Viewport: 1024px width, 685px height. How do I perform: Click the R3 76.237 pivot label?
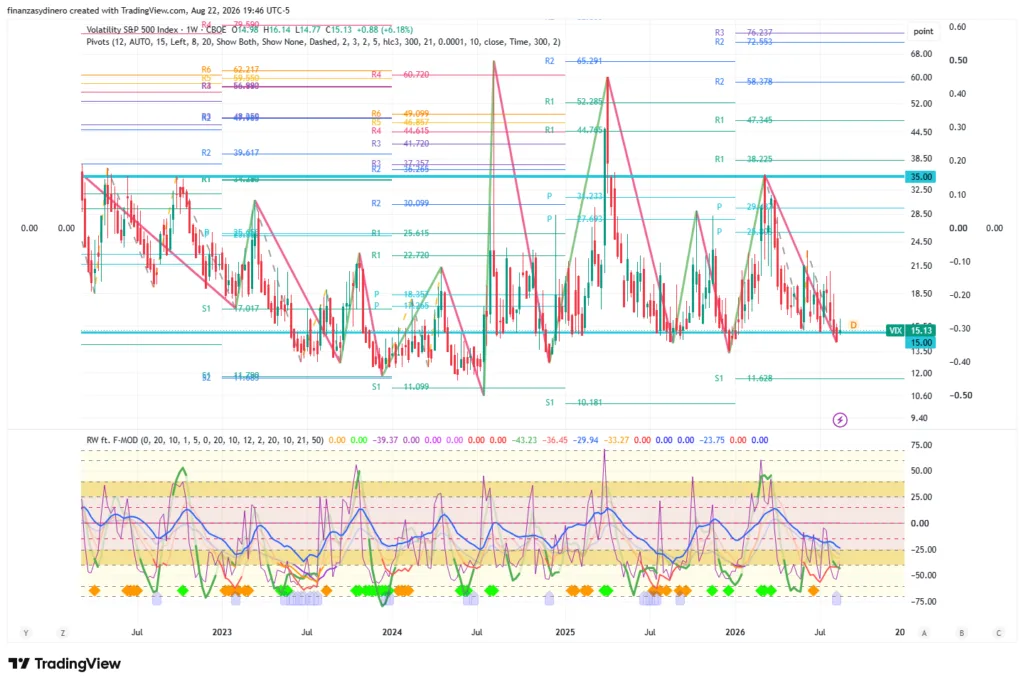tap(743, 33)
